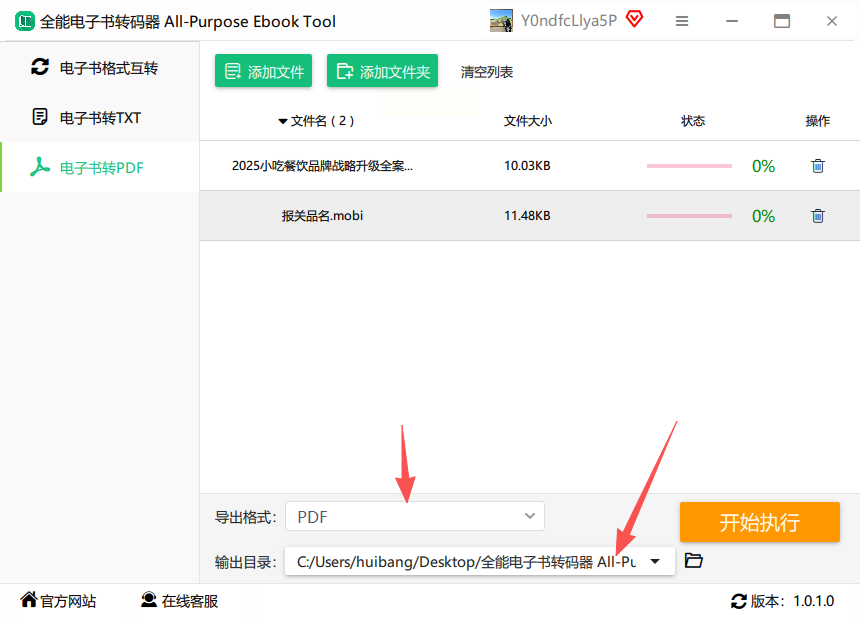This screenshot has height=617, width=860.
Task: Click 清空列表 to clear list
Action: tap(486, 72)
